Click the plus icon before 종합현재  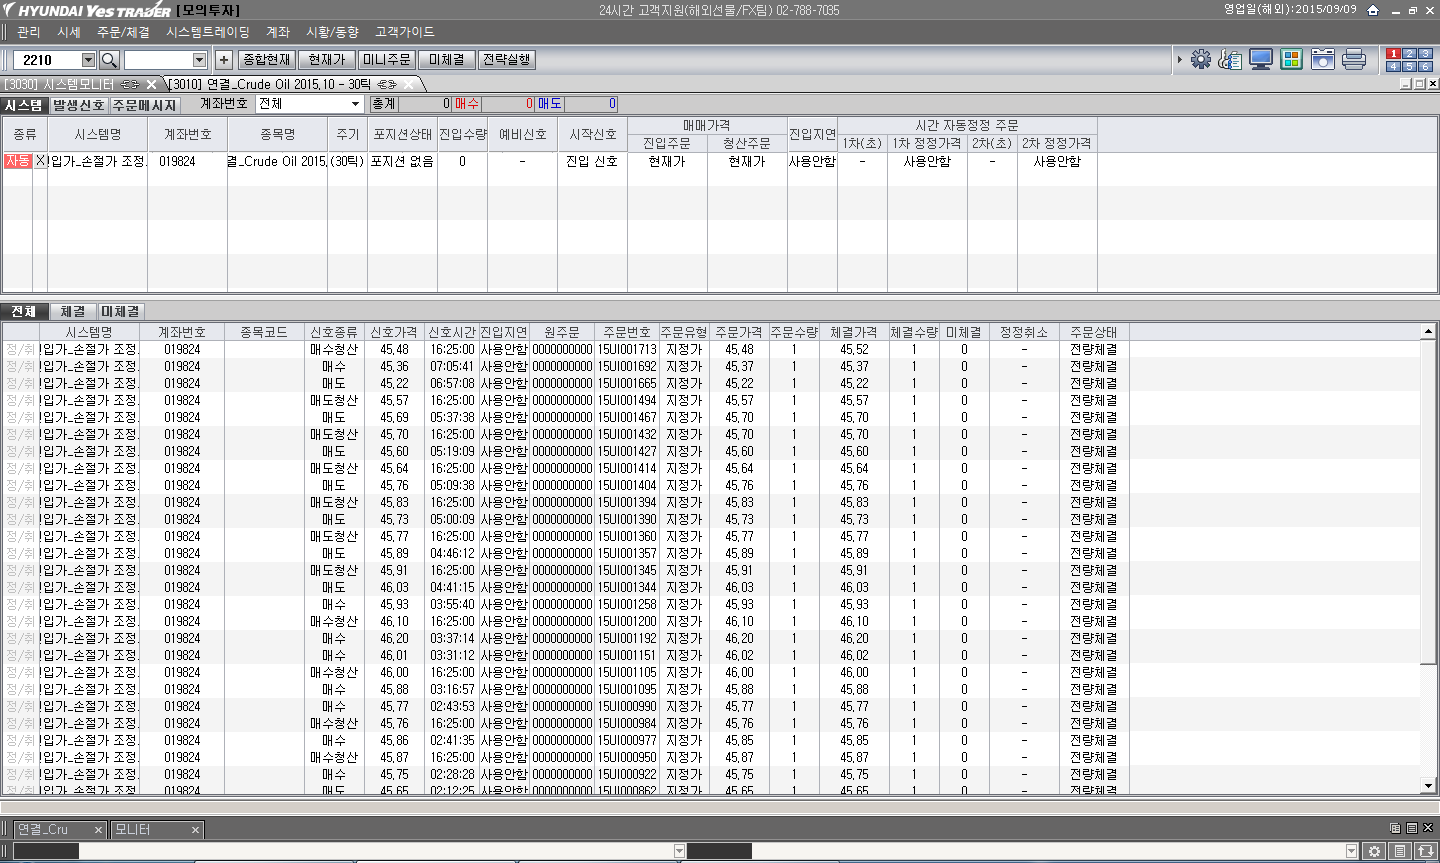pyautogui.click(x=223, y=60)
